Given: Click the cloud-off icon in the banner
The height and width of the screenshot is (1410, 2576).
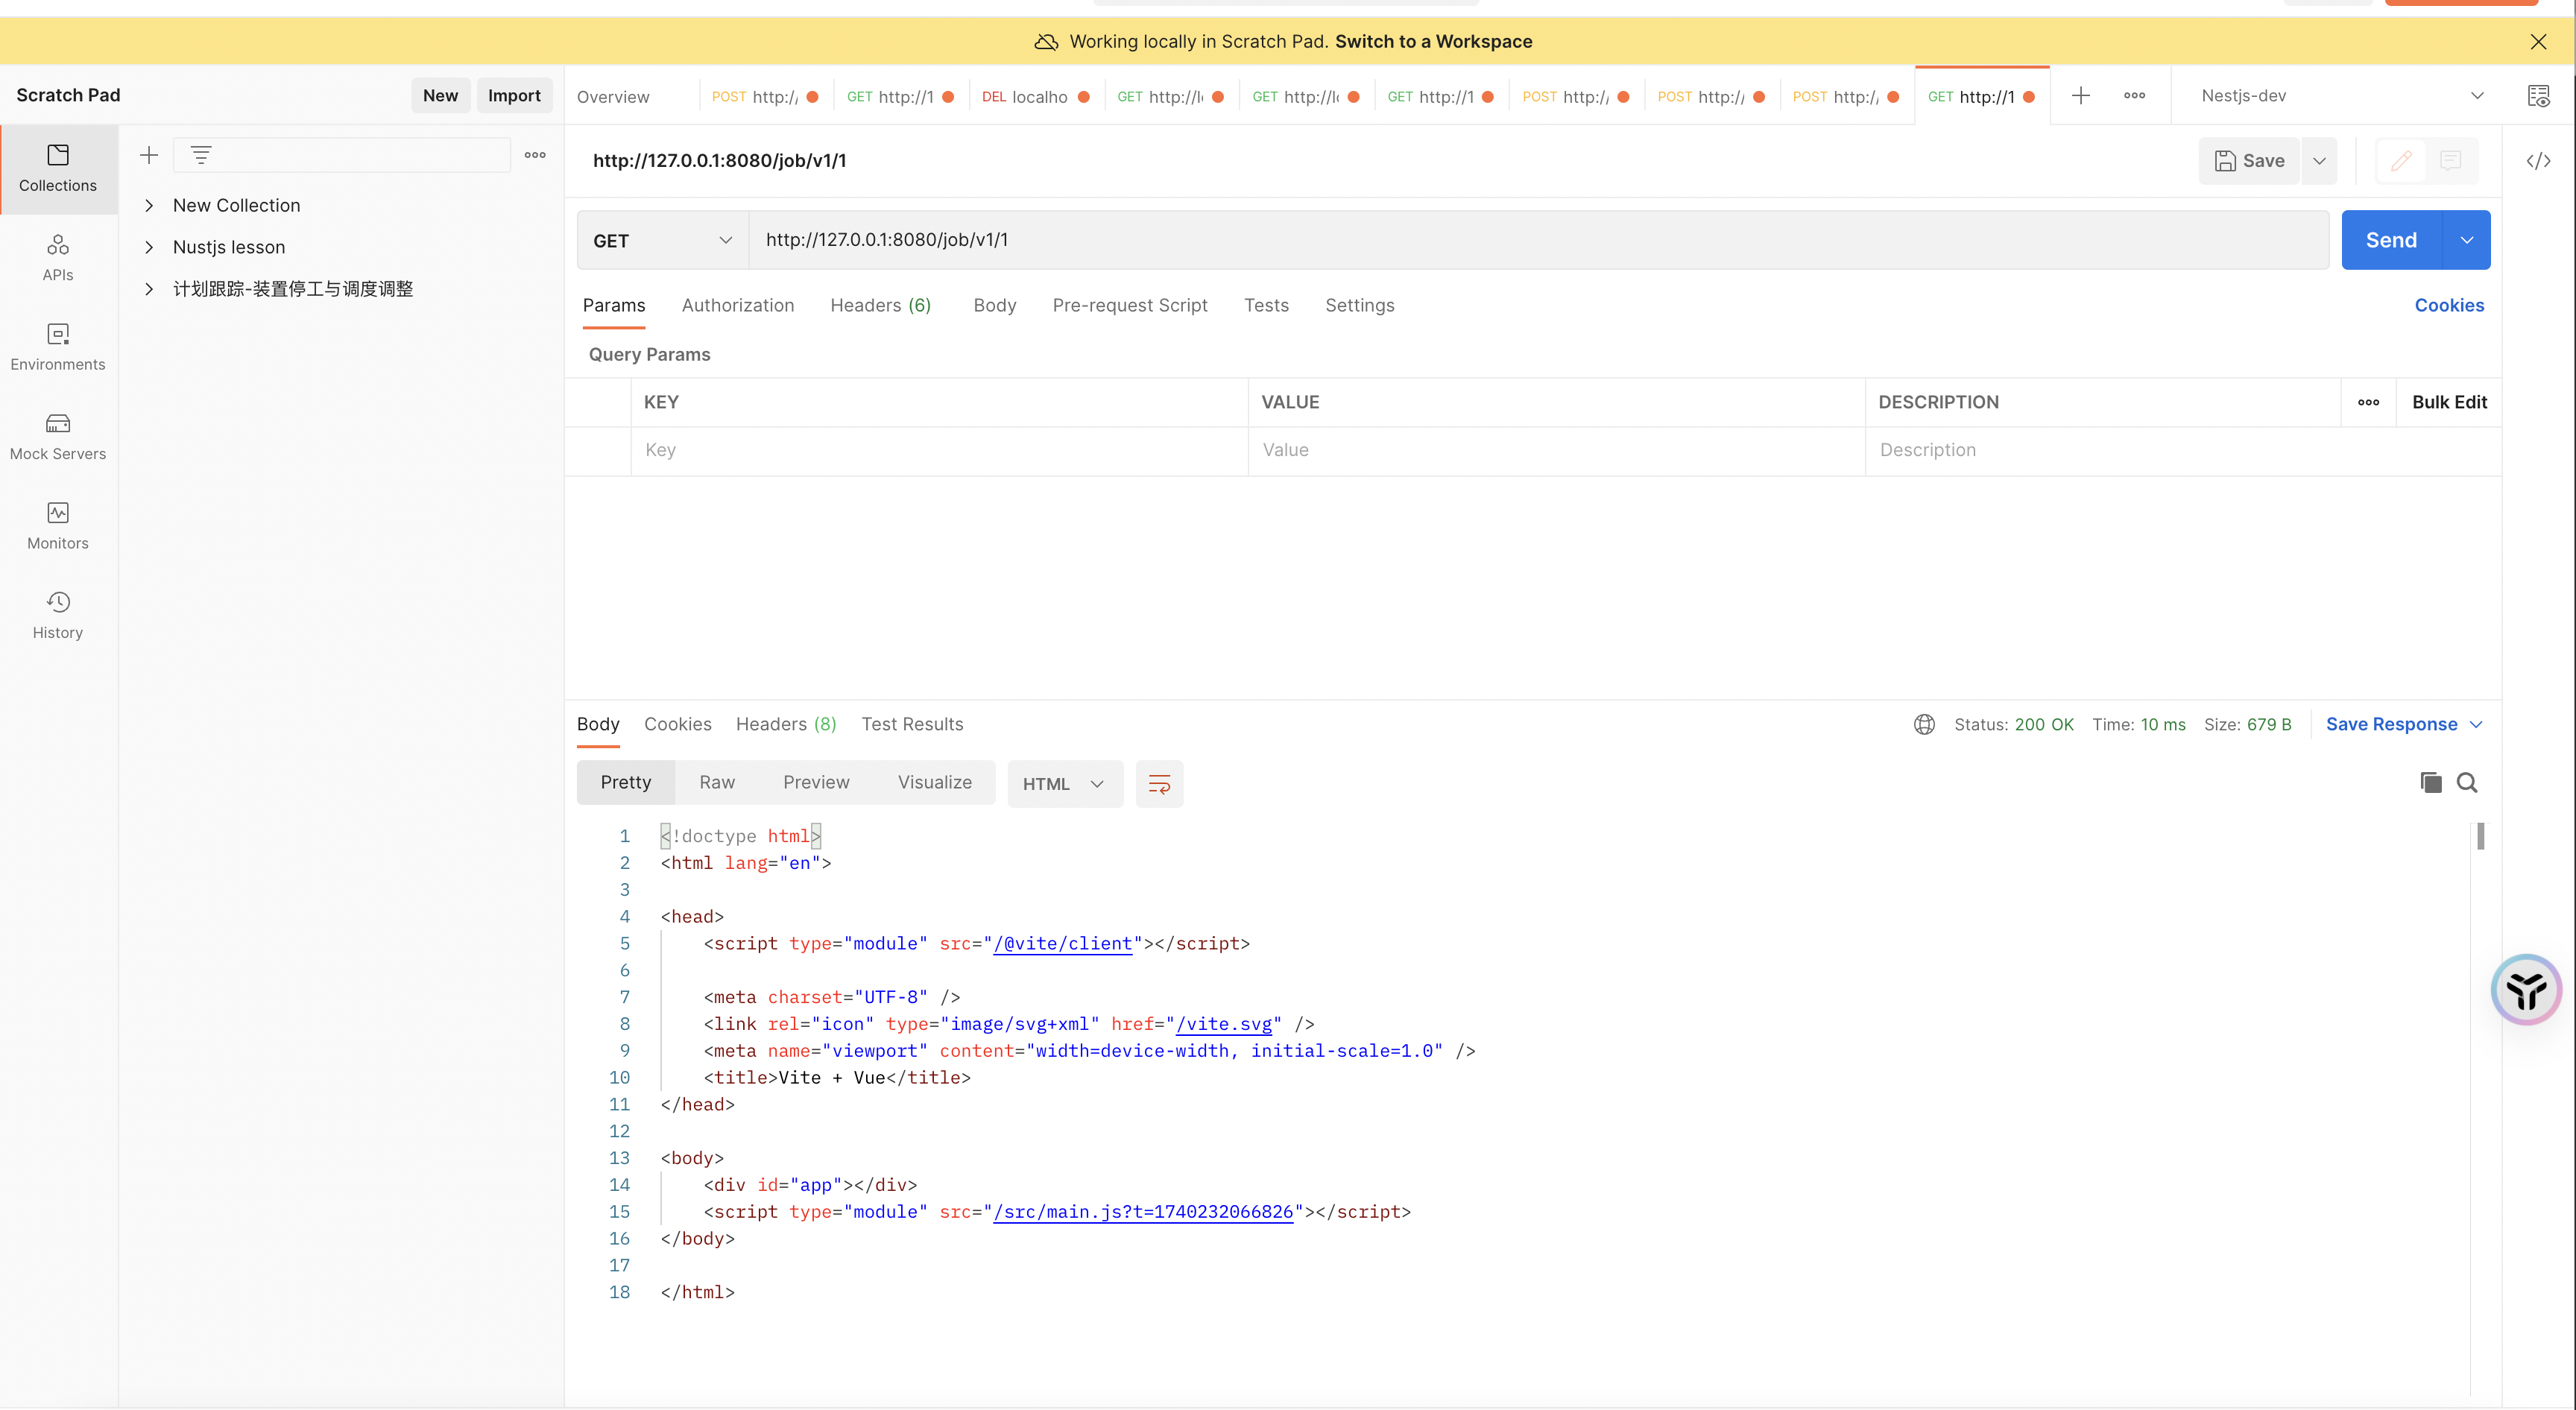Looking at the screenshot, I should pyautogui.click(x=1045, y=42).
